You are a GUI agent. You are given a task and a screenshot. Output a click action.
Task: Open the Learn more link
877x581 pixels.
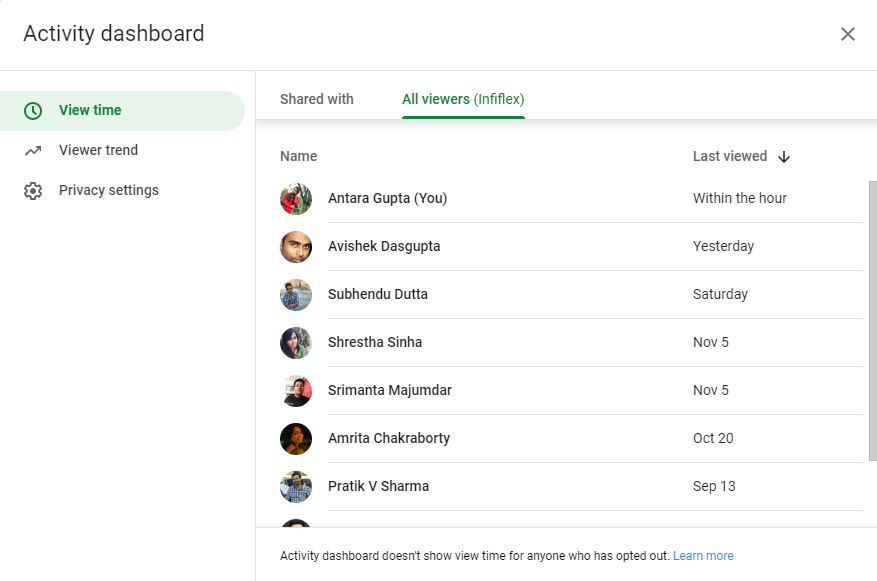point(703,556)
